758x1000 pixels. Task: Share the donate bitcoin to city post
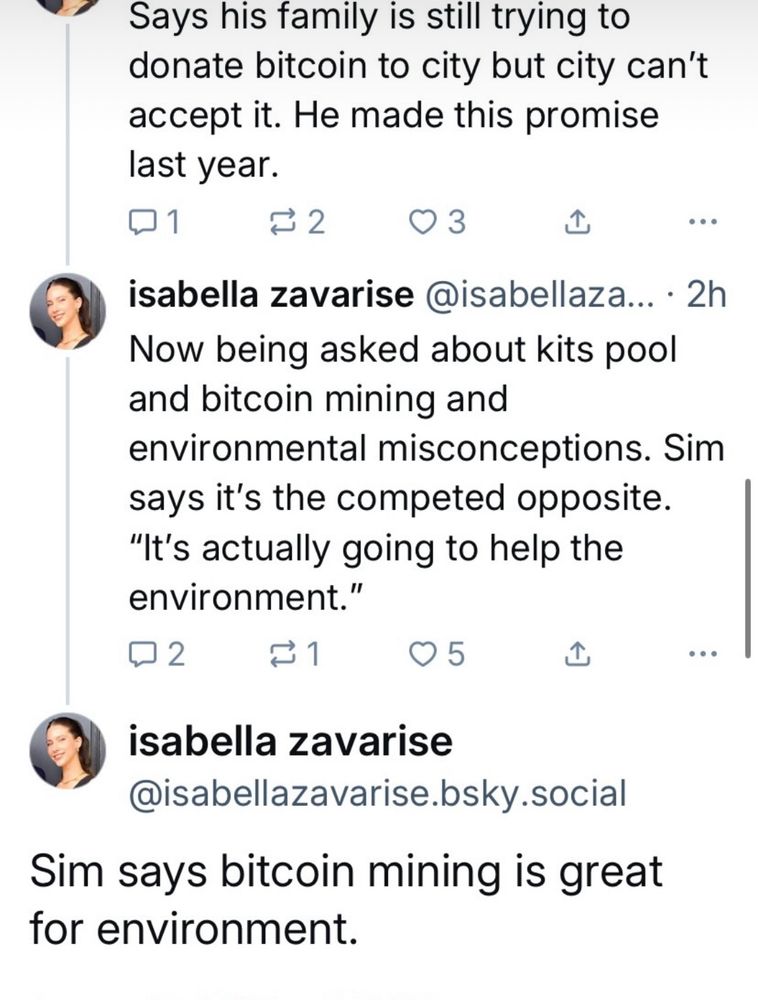[575, 223]
